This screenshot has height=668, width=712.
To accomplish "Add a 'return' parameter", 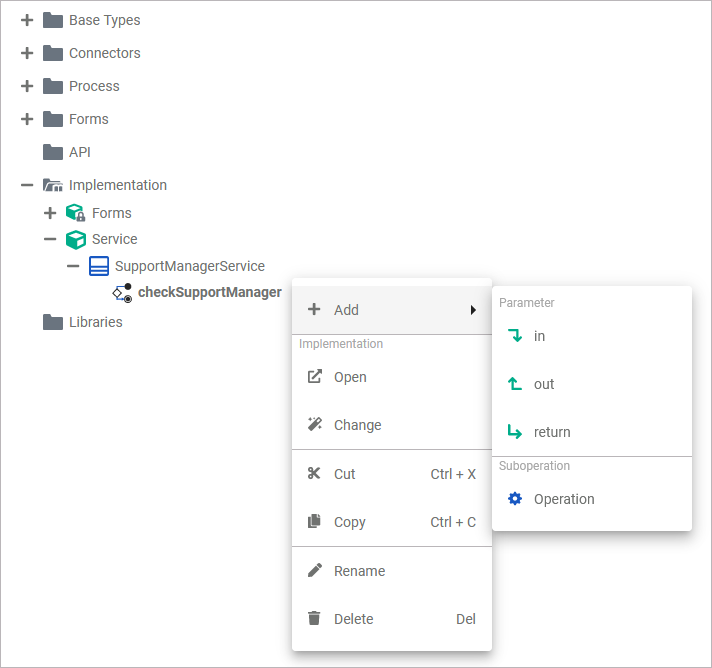I will click(592, 432).
